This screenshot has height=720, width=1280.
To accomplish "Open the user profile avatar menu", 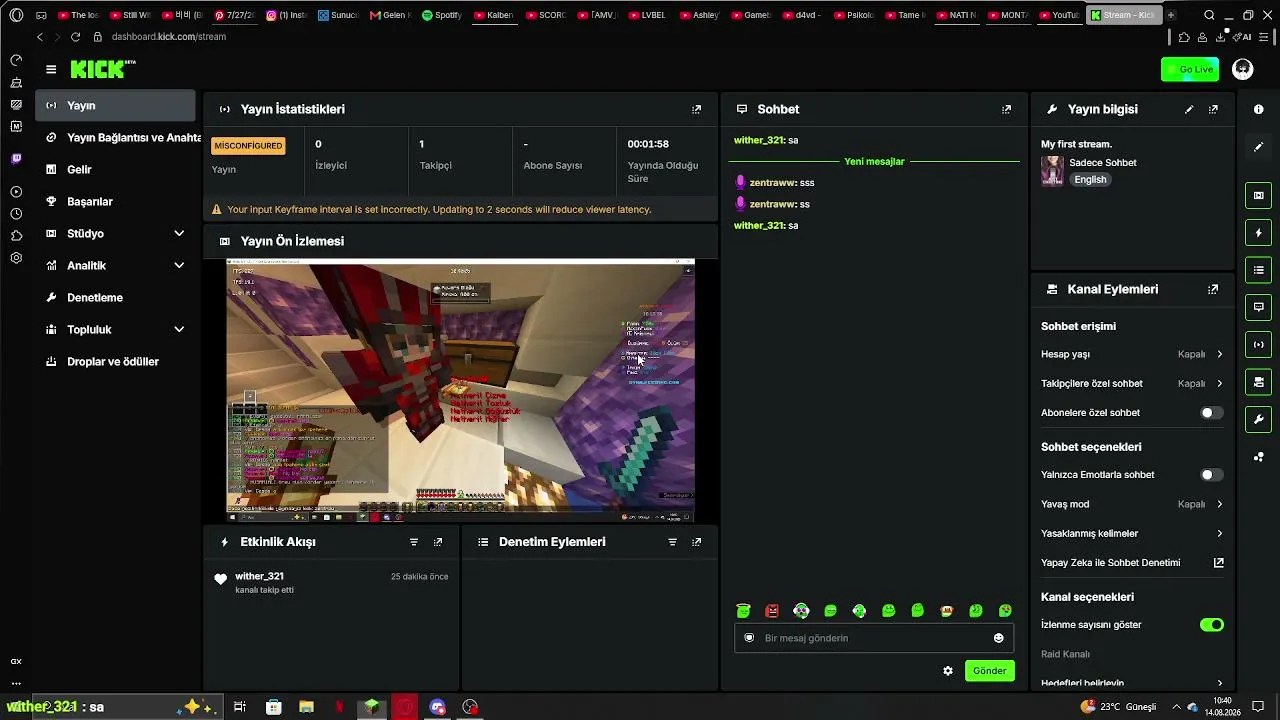I will (1243, 69).
